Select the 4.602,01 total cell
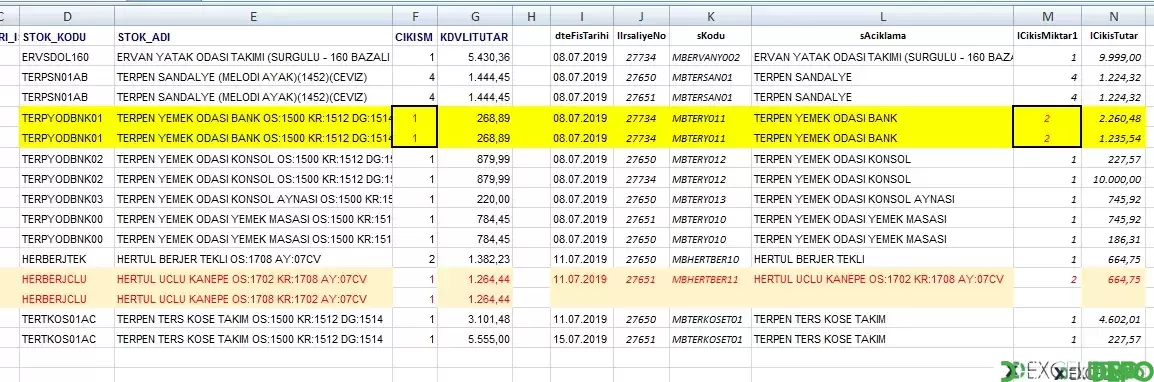Screen dimensions: 1154x382 (x=1115, y=319)
